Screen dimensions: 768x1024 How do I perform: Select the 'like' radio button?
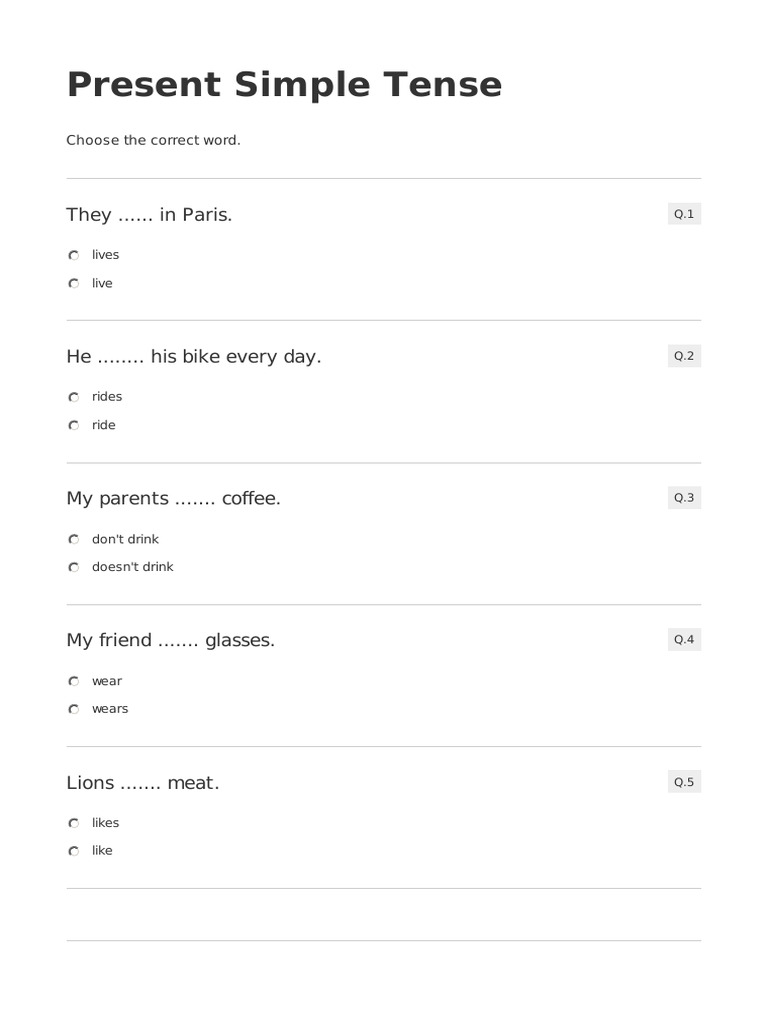point(74,851)
